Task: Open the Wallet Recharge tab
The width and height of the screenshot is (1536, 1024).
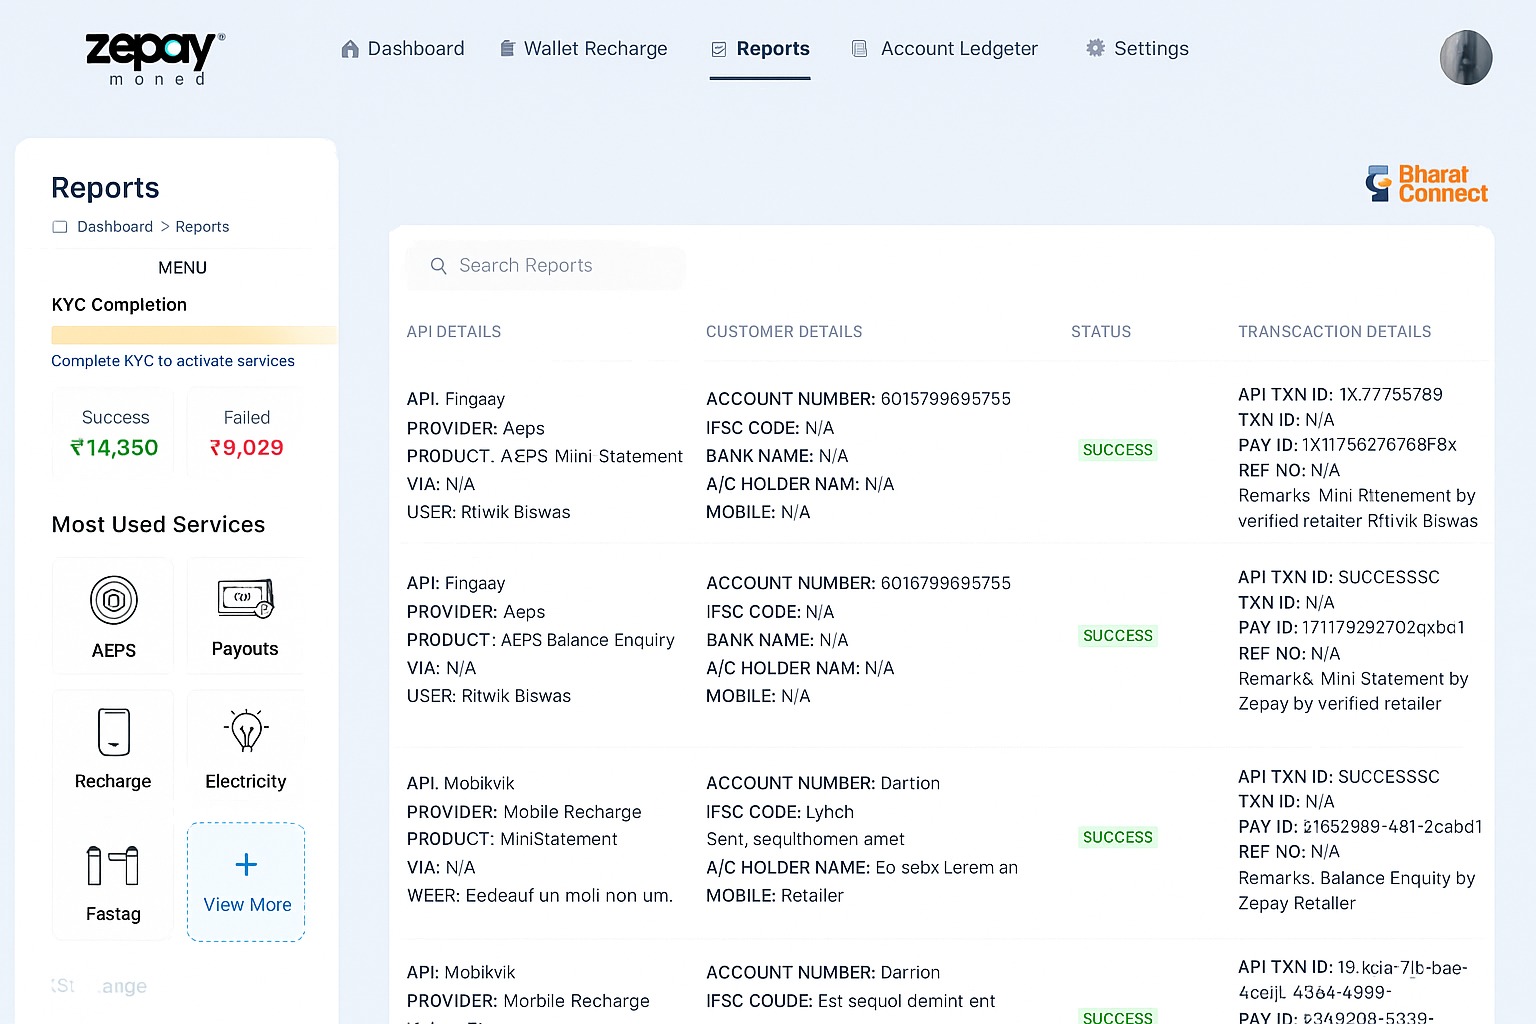Action: coord(584,49)
